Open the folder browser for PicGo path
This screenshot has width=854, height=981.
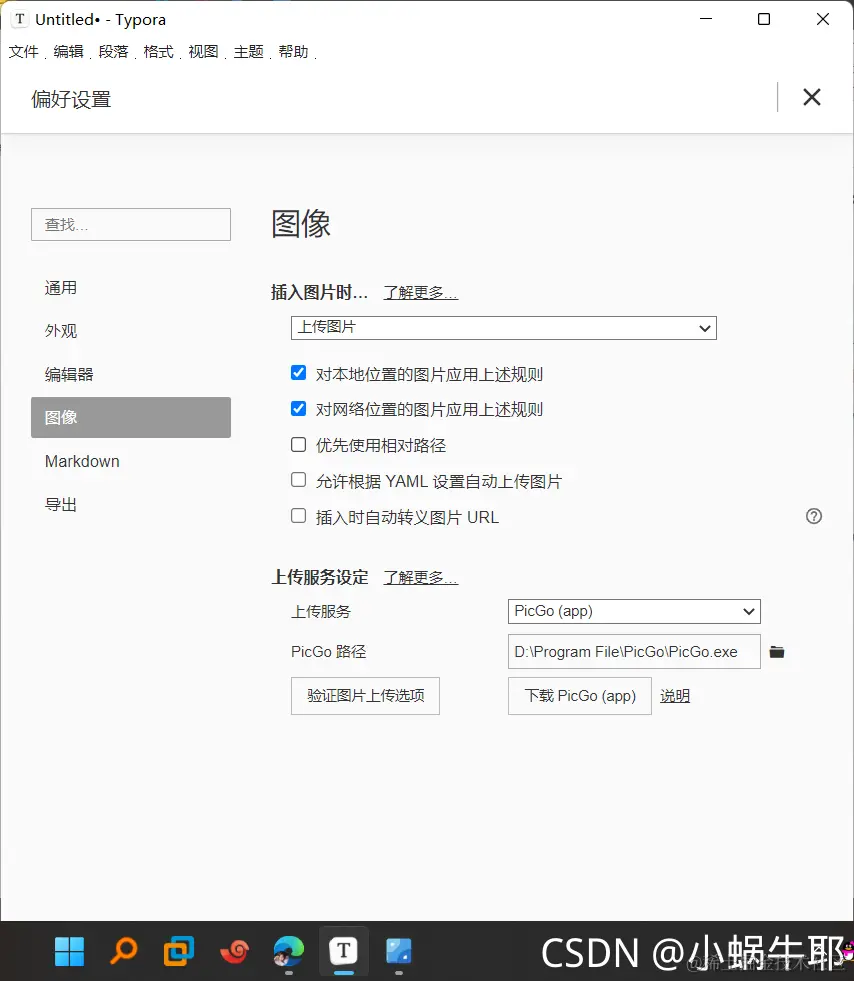[778, 651]
